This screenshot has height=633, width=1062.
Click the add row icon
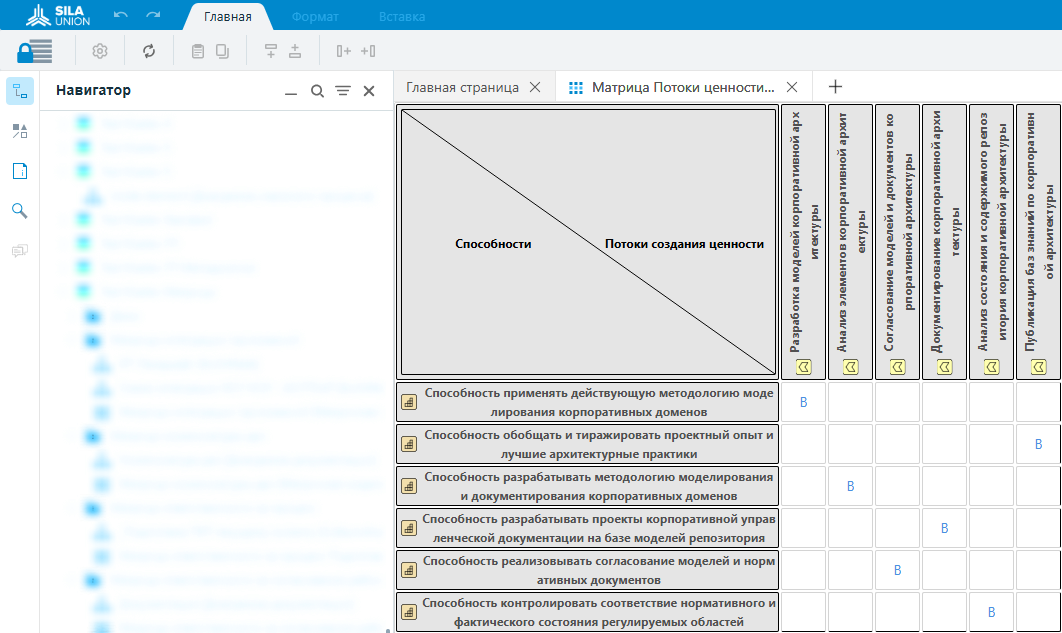270,51
